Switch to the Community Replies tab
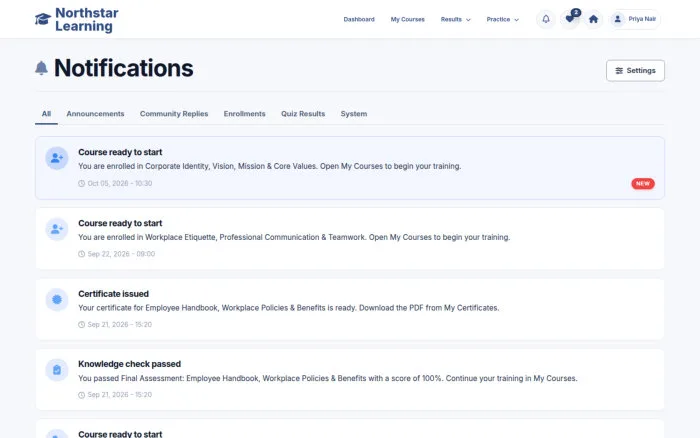 pyautogui.click(x=174, y=114)
